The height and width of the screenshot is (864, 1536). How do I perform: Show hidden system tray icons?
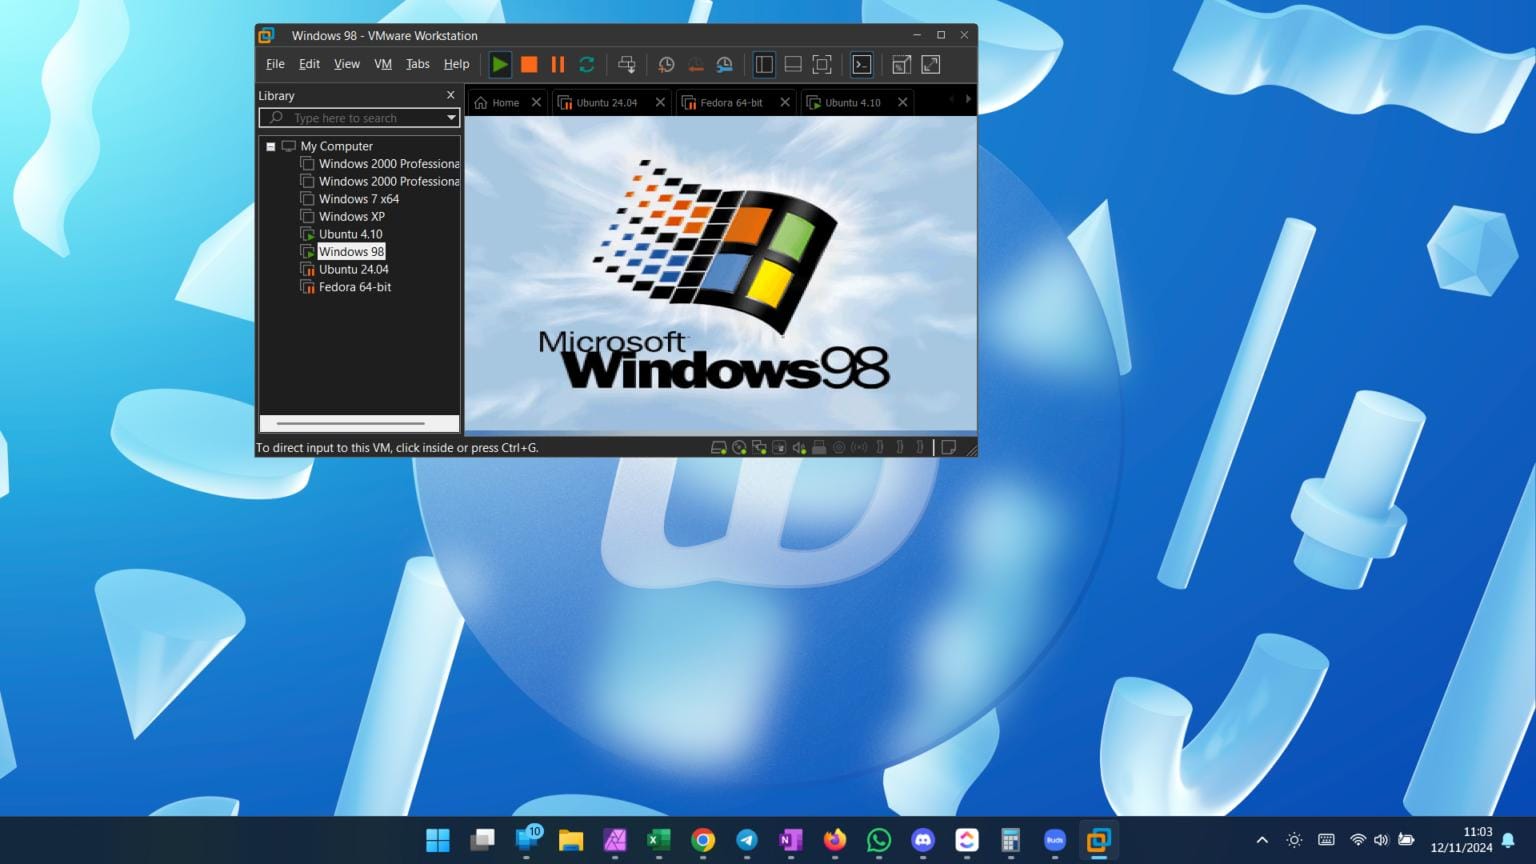(1262, 840)
